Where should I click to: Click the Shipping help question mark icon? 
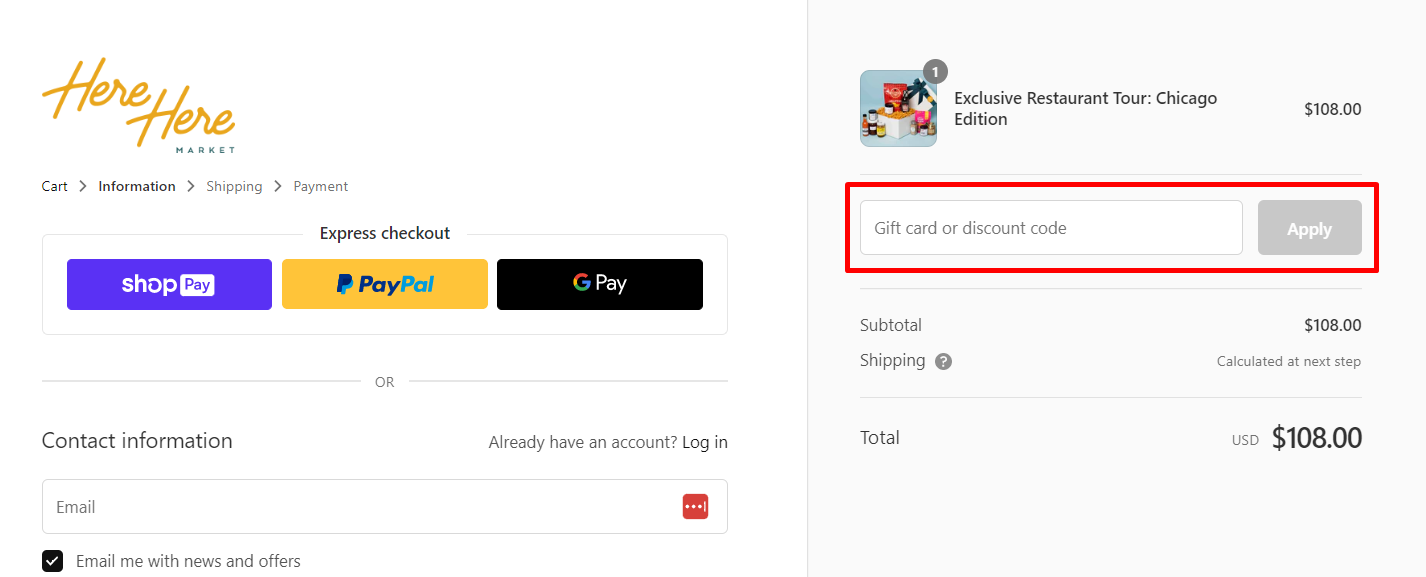click(943, 362)
